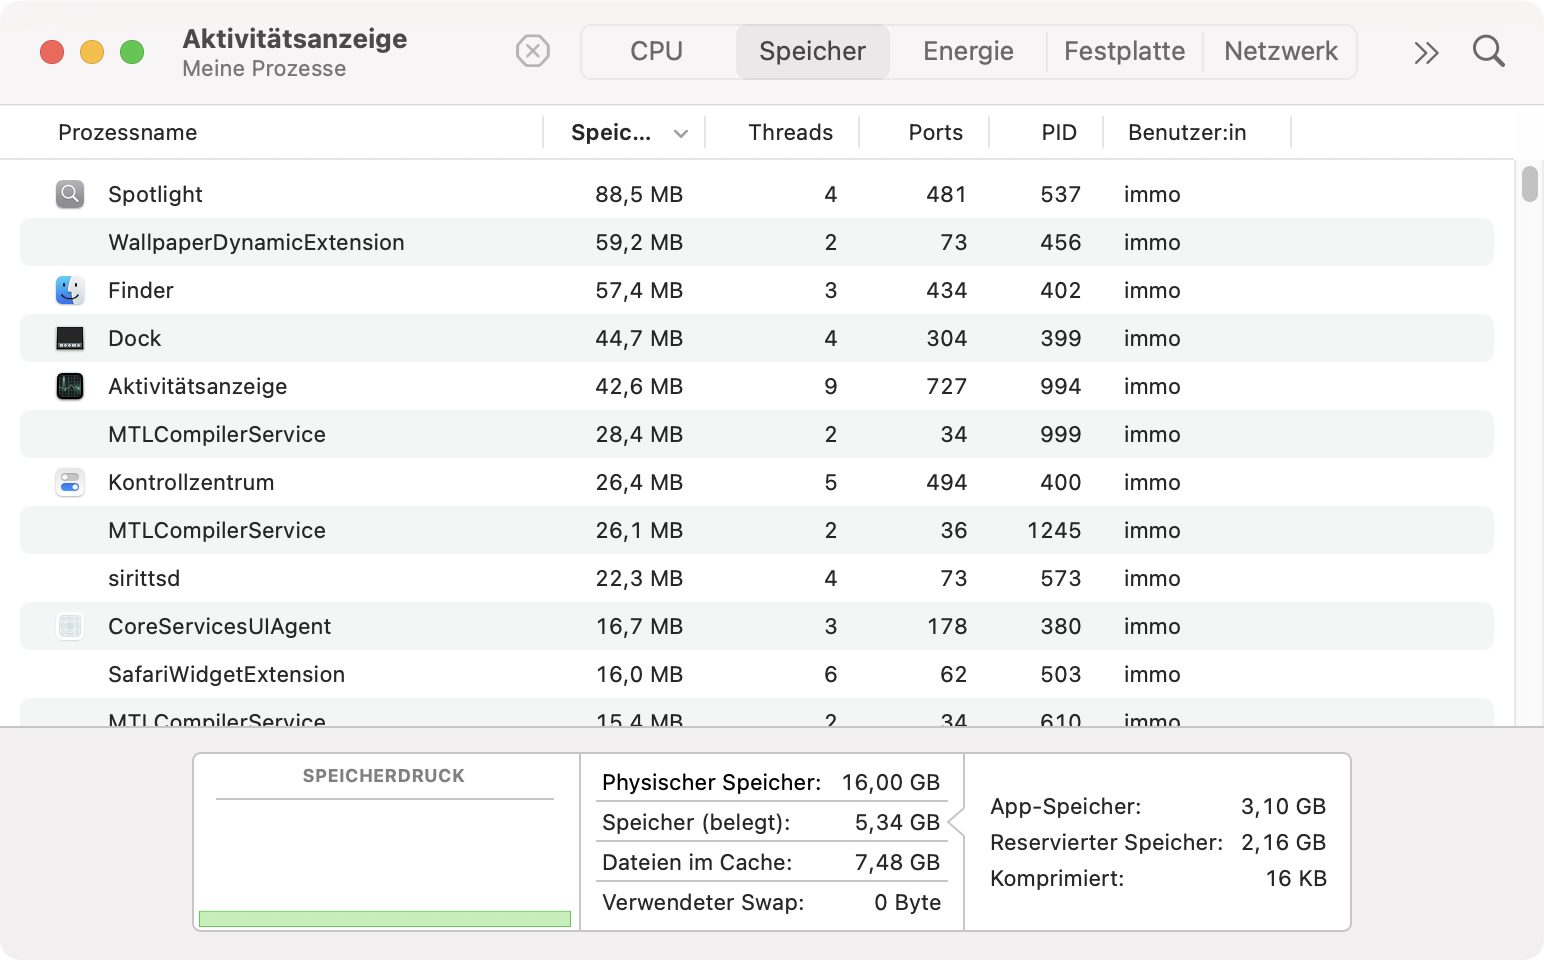Click the vertical scrollbar of process list
This screenshot has height=960, width=1544.
[x=1529, y=185]
